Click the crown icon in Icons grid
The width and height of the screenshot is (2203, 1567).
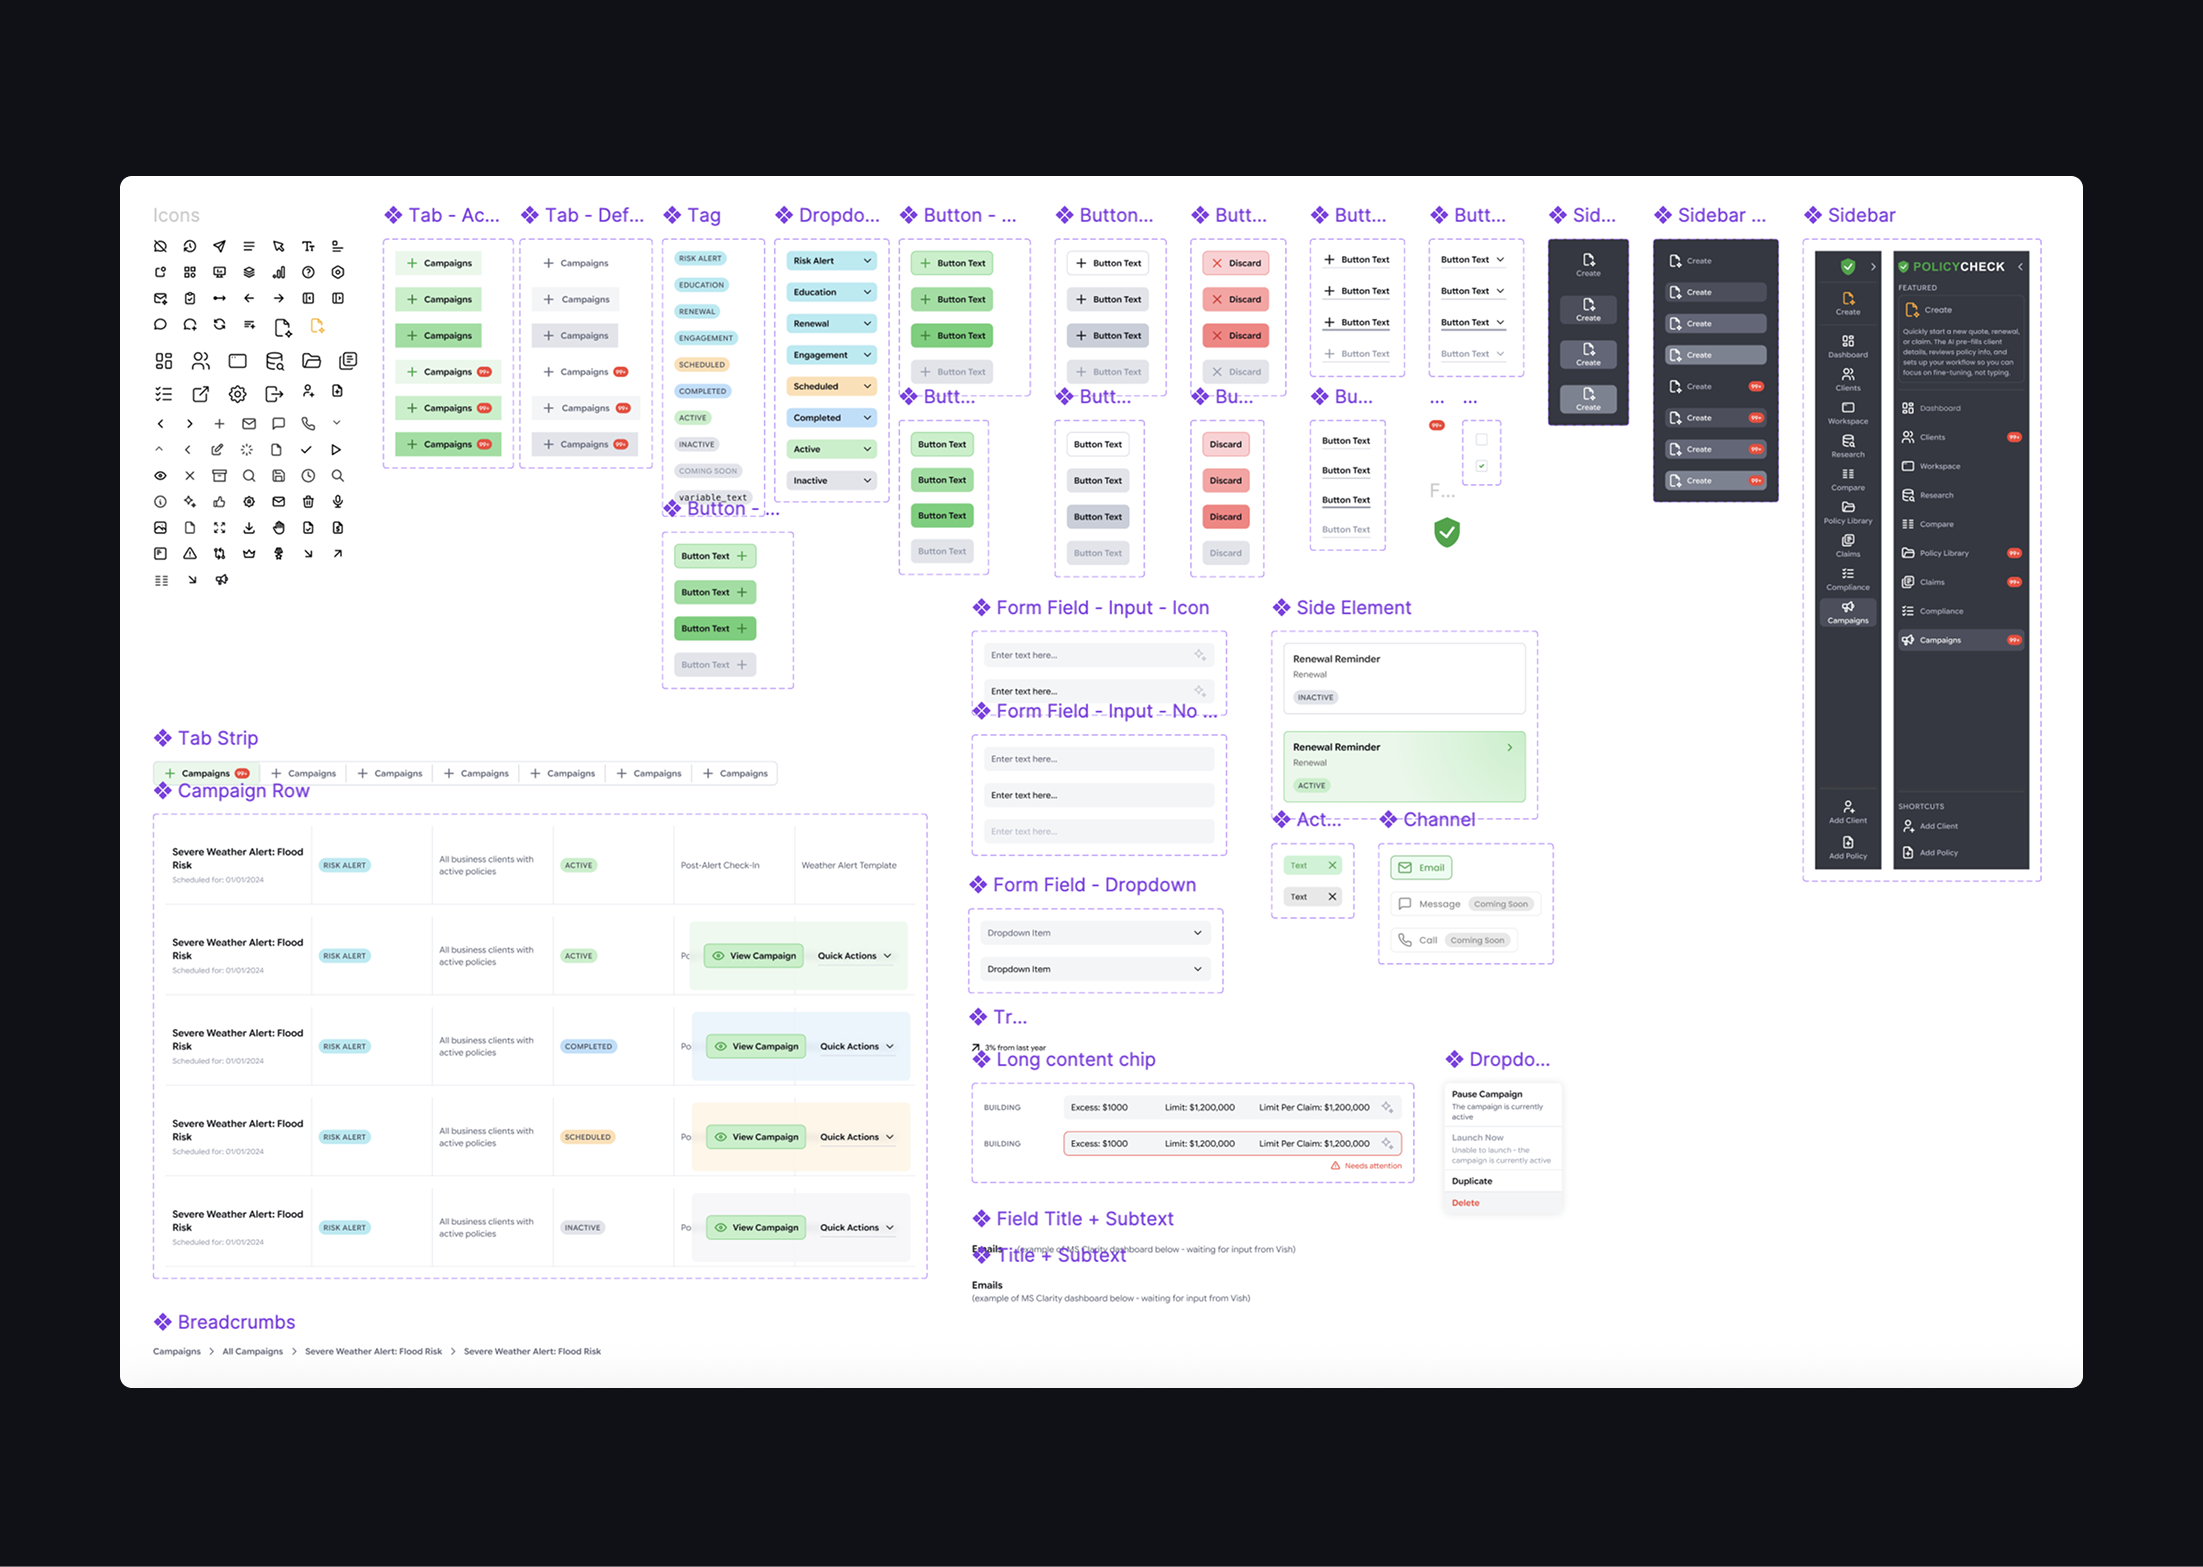point(249,554)
